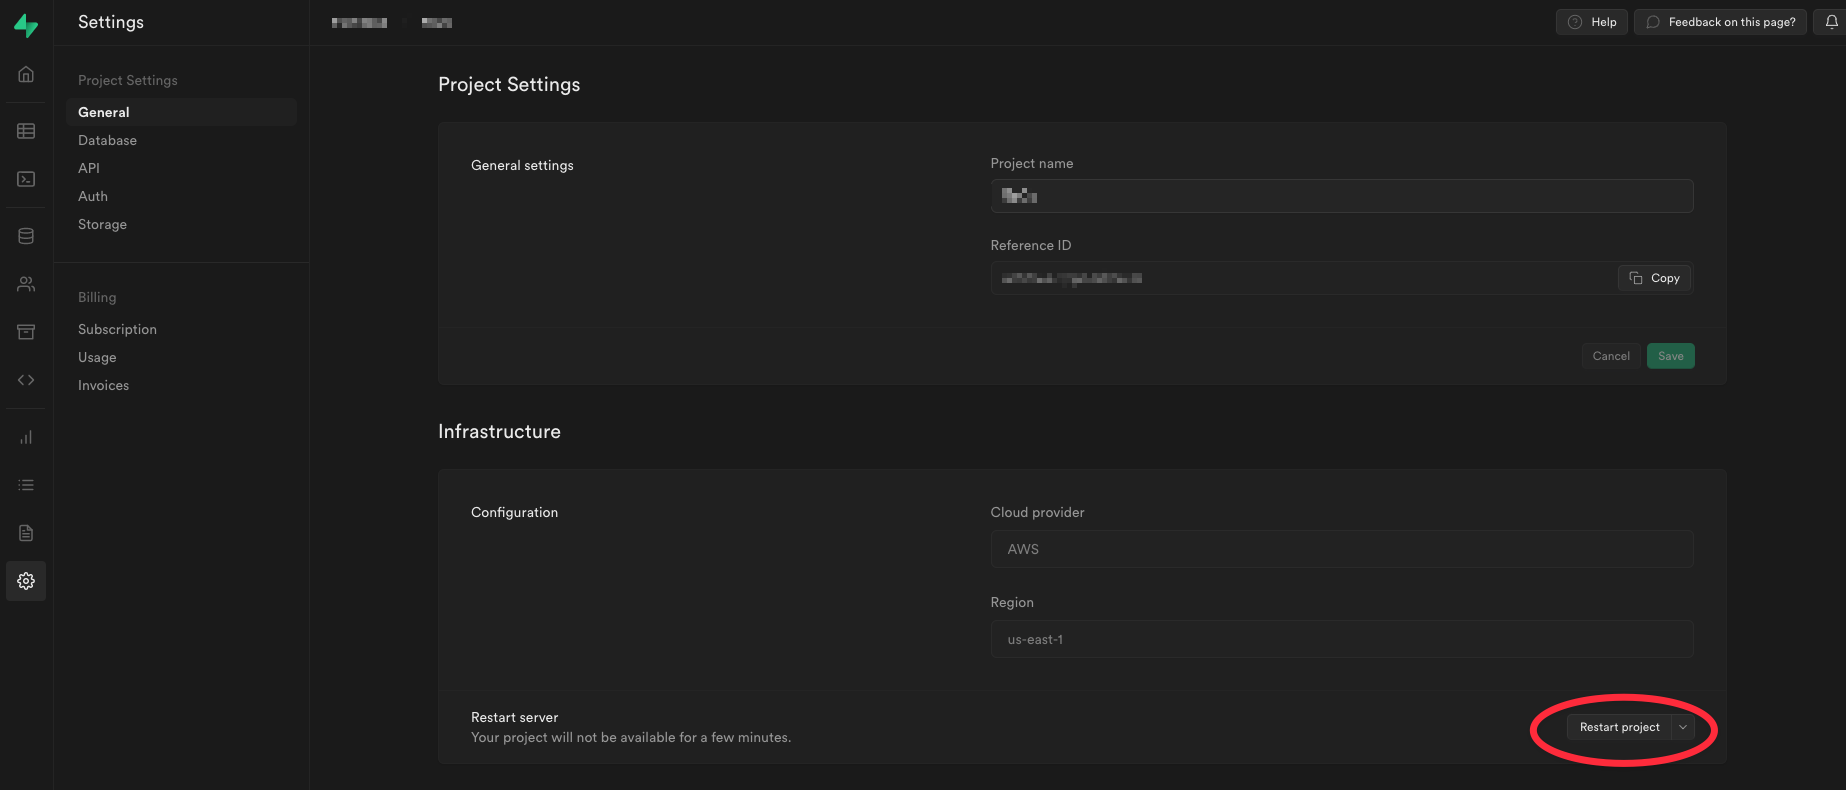Screen dimensions: 1846x790
Task: Go to Invoices billing page
Action: click(103, 385)
